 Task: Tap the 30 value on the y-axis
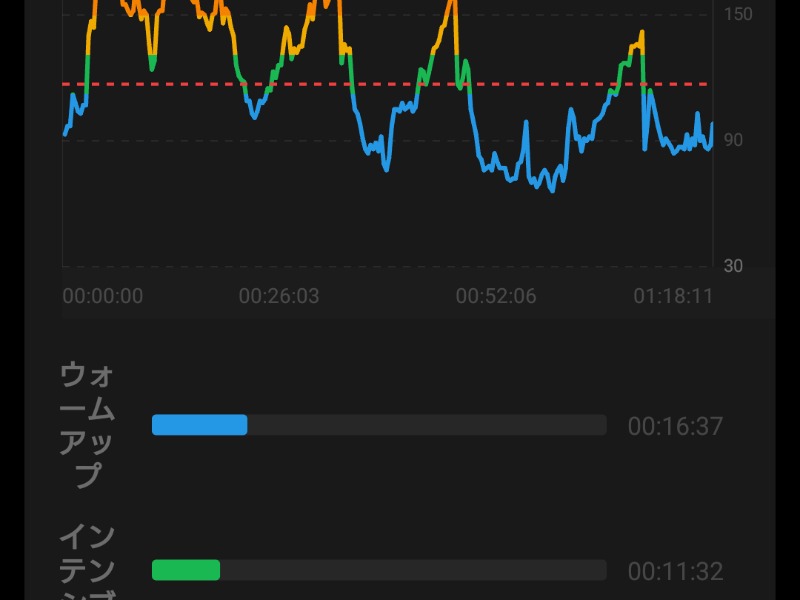733,266
